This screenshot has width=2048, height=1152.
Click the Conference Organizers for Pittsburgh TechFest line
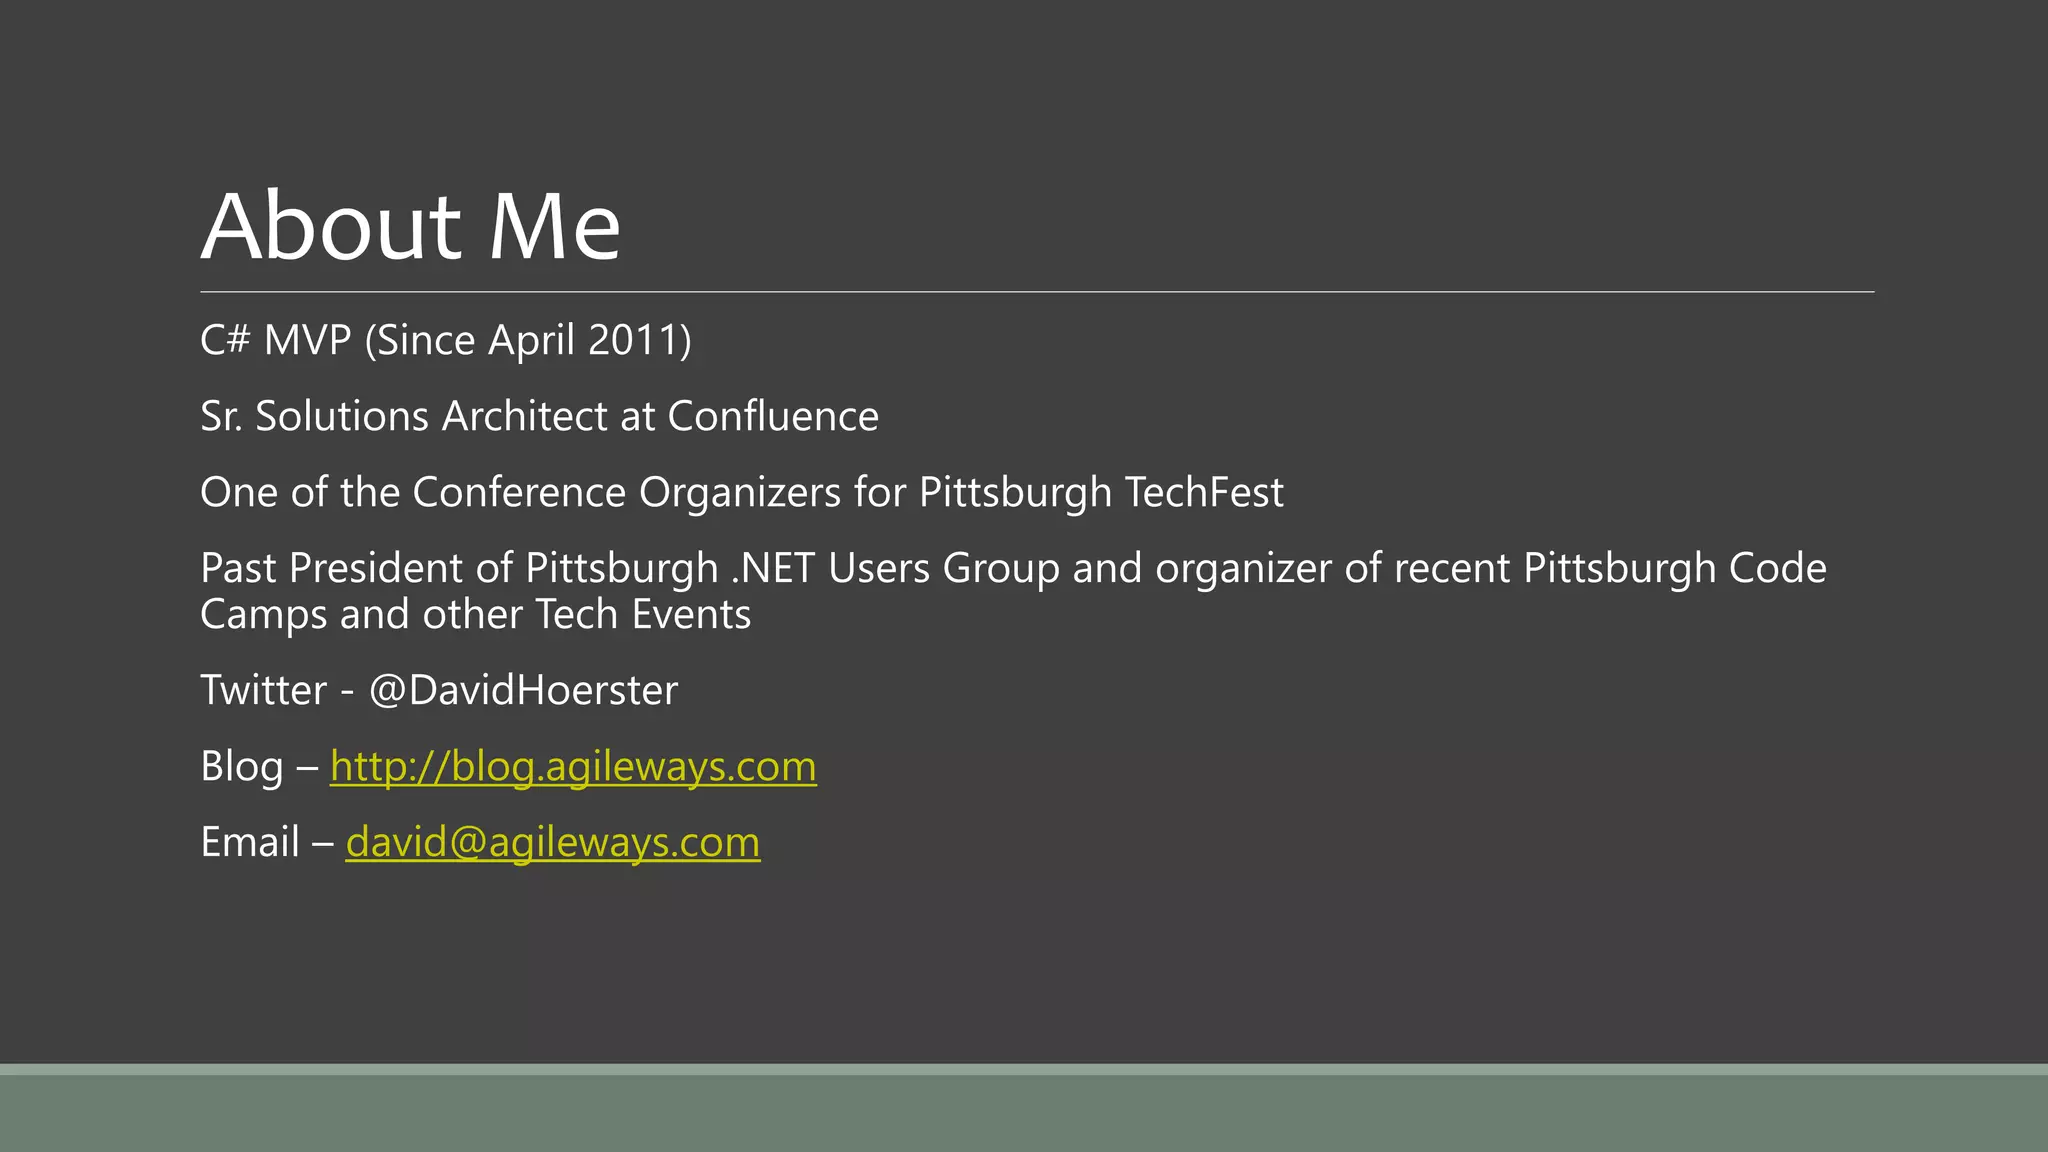742,493
